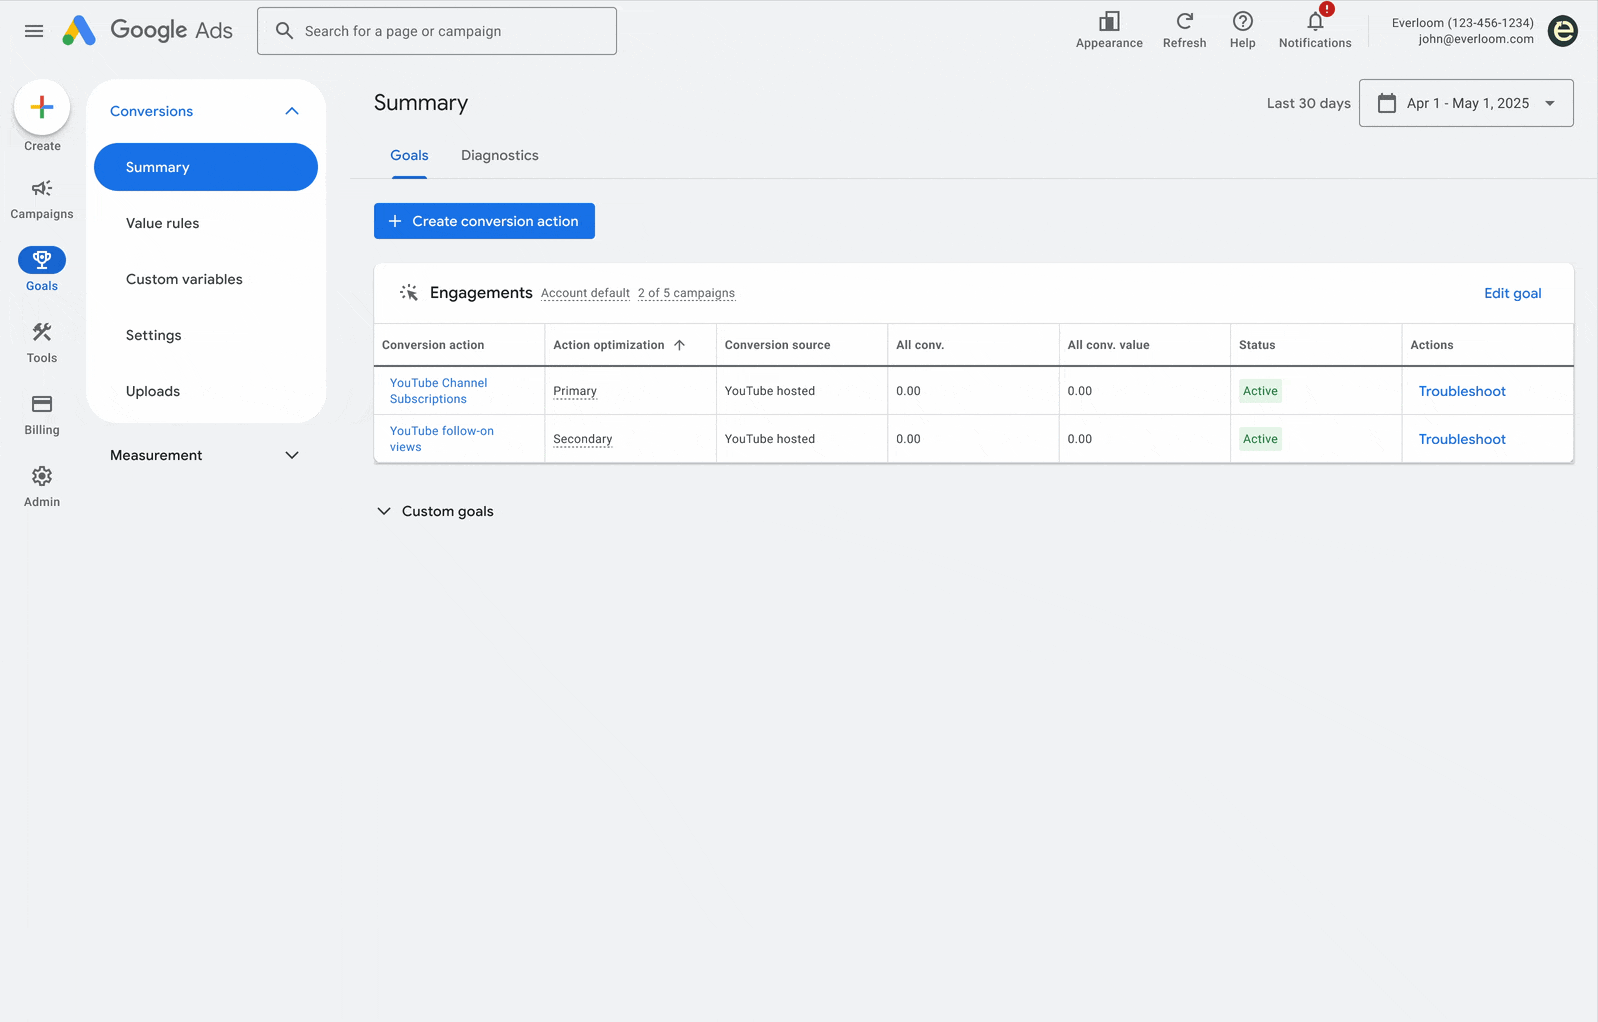Screen dimensions: 1598x1022
Task: Collapse the Conversions section
Action: point(292,111)
